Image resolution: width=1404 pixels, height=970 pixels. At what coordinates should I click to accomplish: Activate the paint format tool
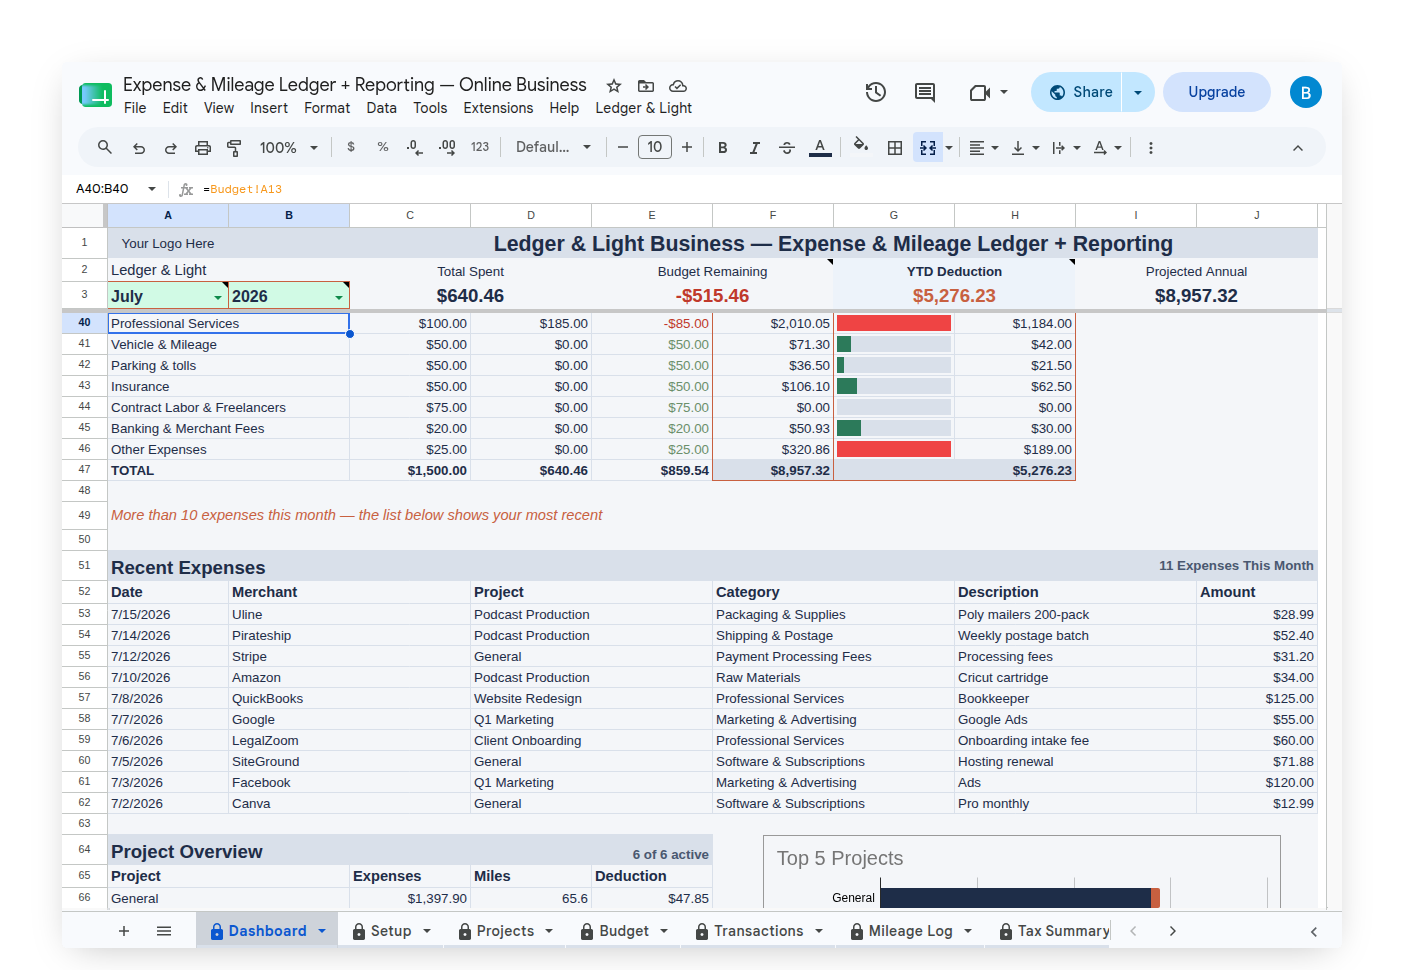pyautogui.click(x=235, y=148)
